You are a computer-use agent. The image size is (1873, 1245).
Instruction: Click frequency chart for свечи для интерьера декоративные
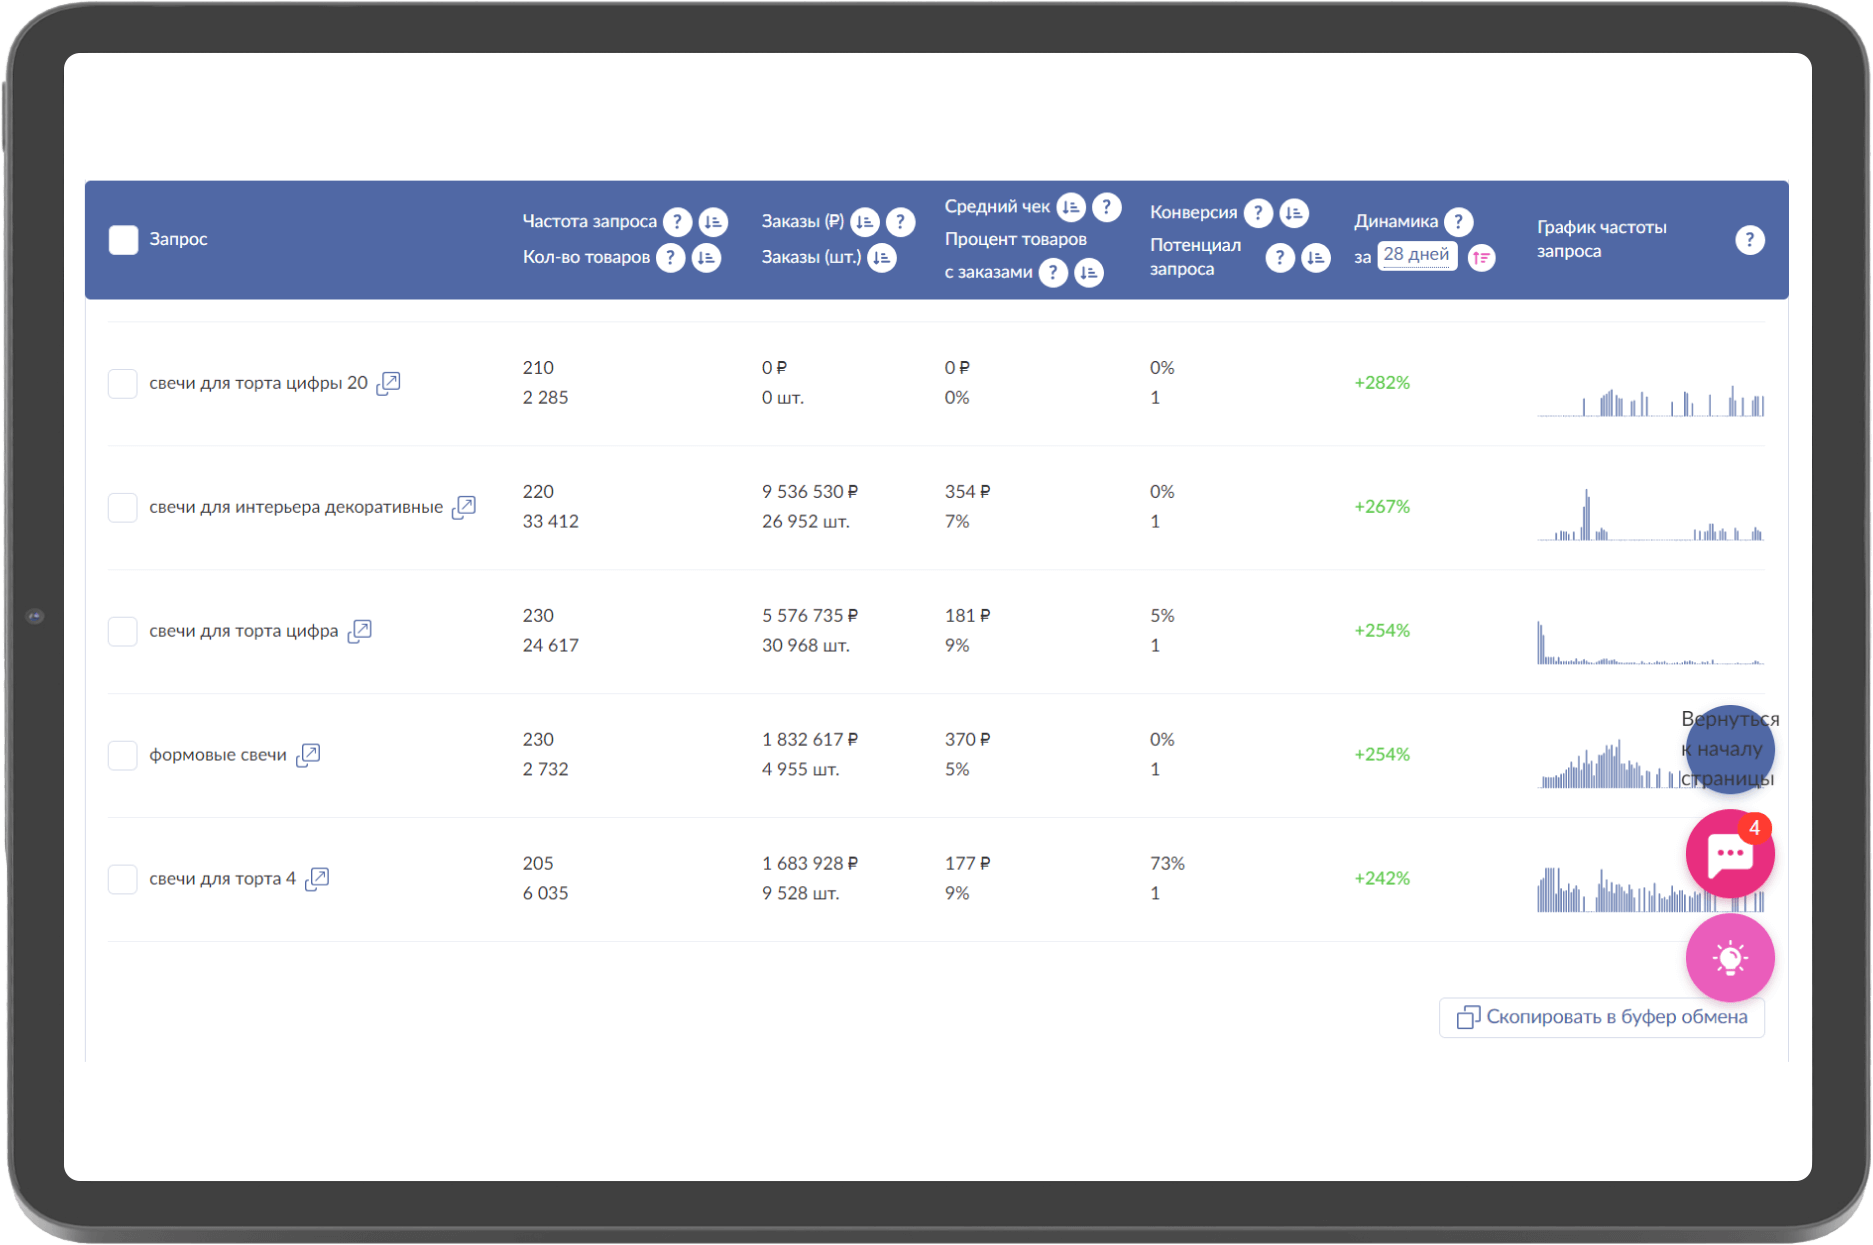pos(1651,515)
